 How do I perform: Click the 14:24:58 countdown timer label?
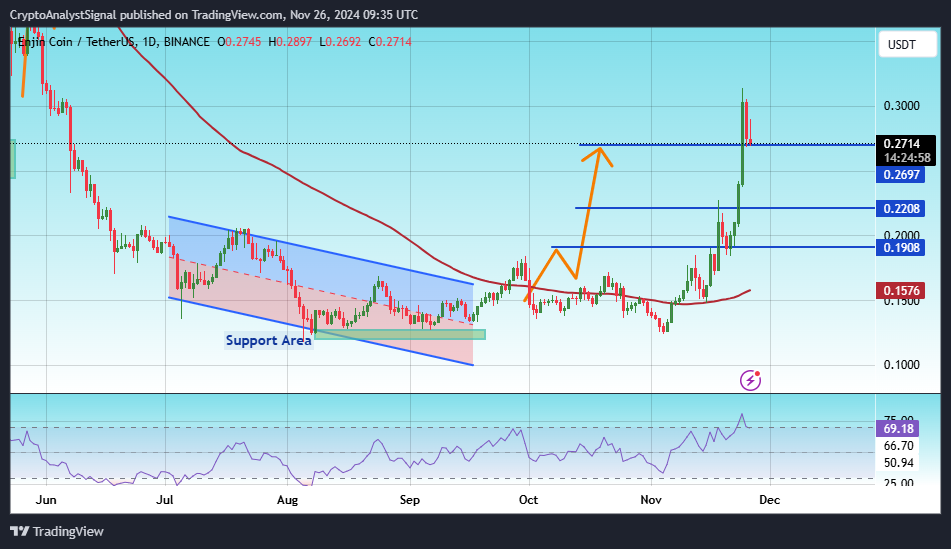[x=907, y=158]
